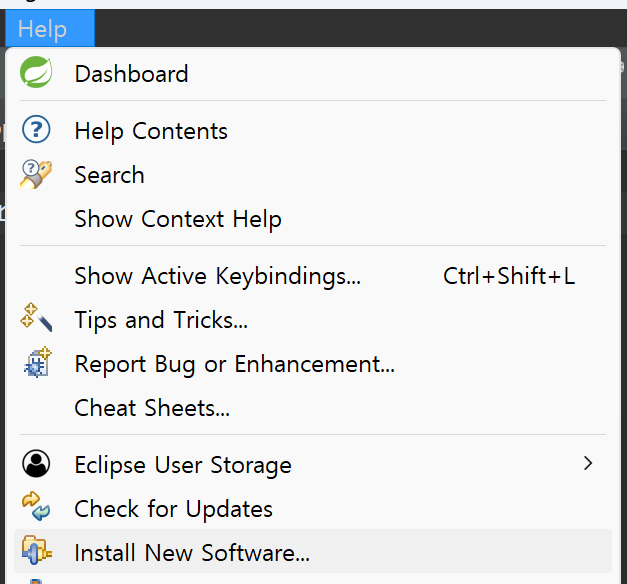The width and height of the screenshot is (627, 584).
Task: Choose Search in the Help menu
Action: click(109, 176)
